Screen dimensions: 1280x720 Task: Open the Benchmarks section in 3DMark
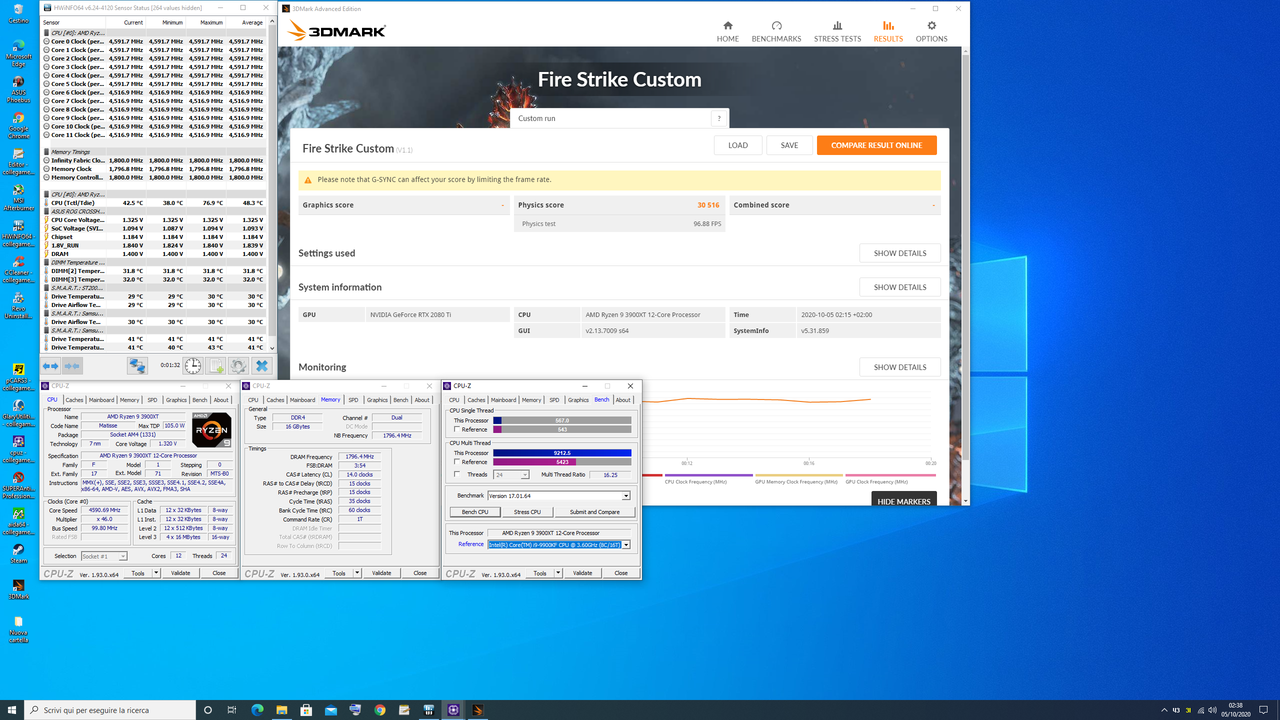tap(776, 32)
